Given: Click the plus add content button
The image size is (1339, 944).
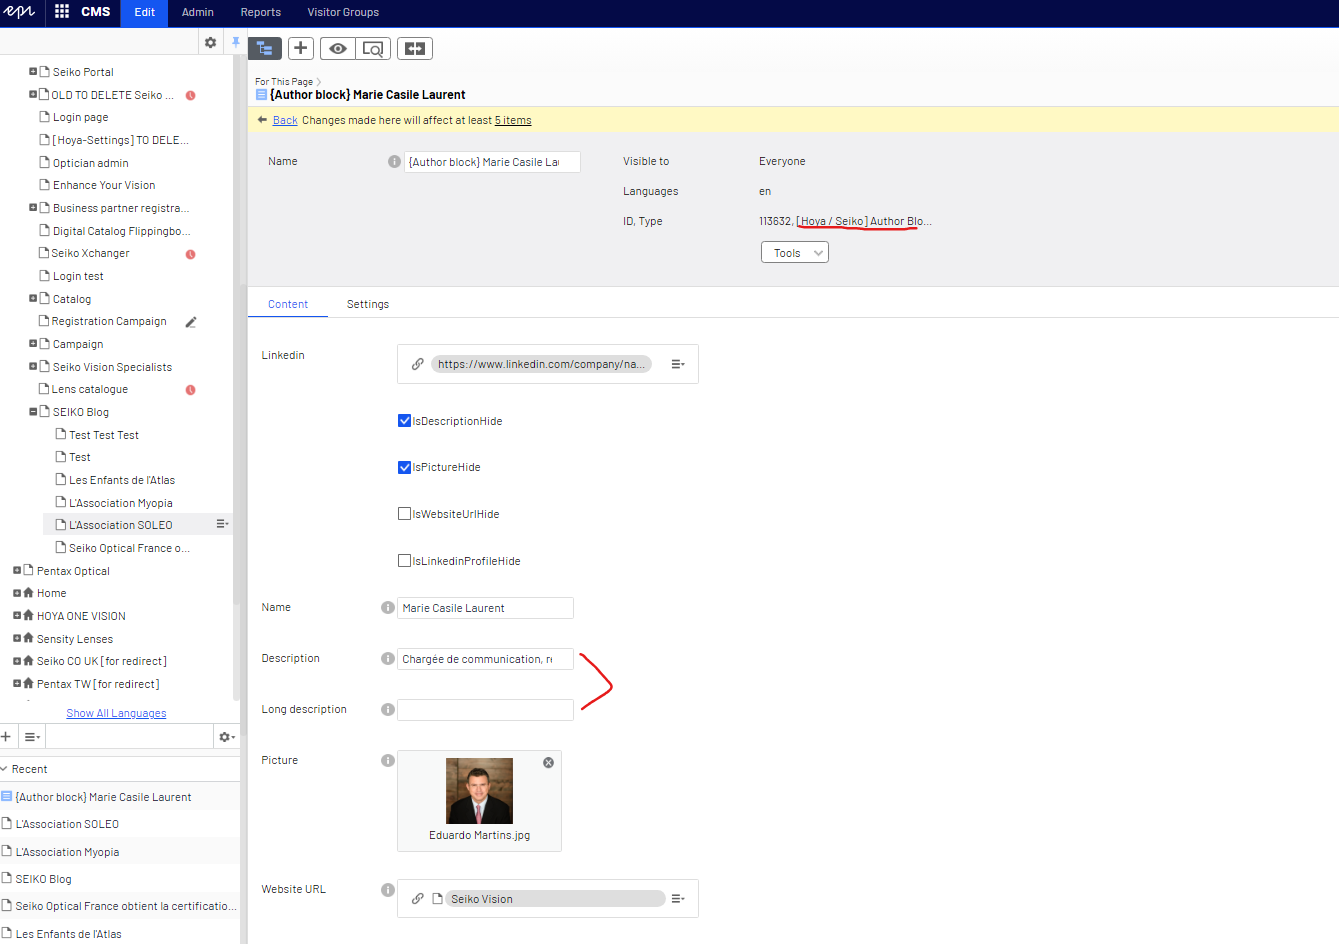Looking at the screenshot, I should click(x=300, y=48).
